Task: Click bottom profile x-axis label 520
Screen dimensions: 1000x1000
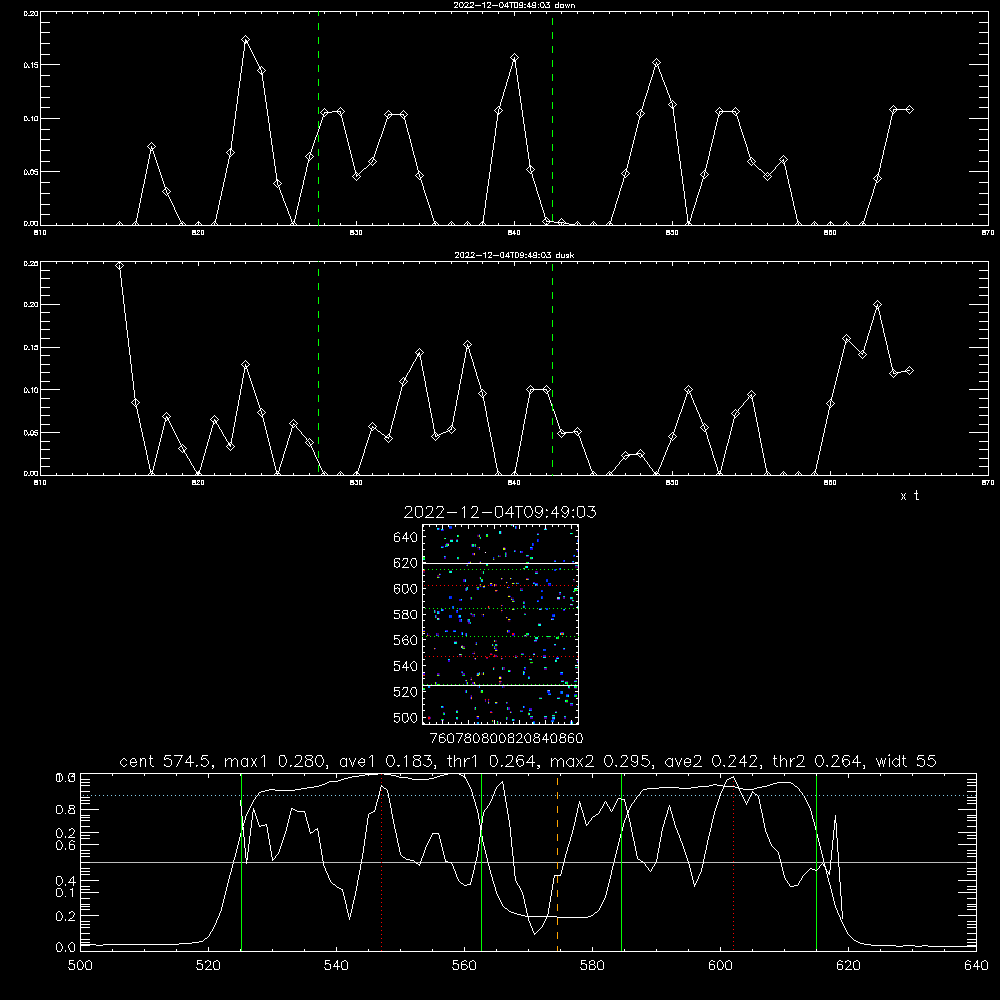Action: click(x=208, y=965)
